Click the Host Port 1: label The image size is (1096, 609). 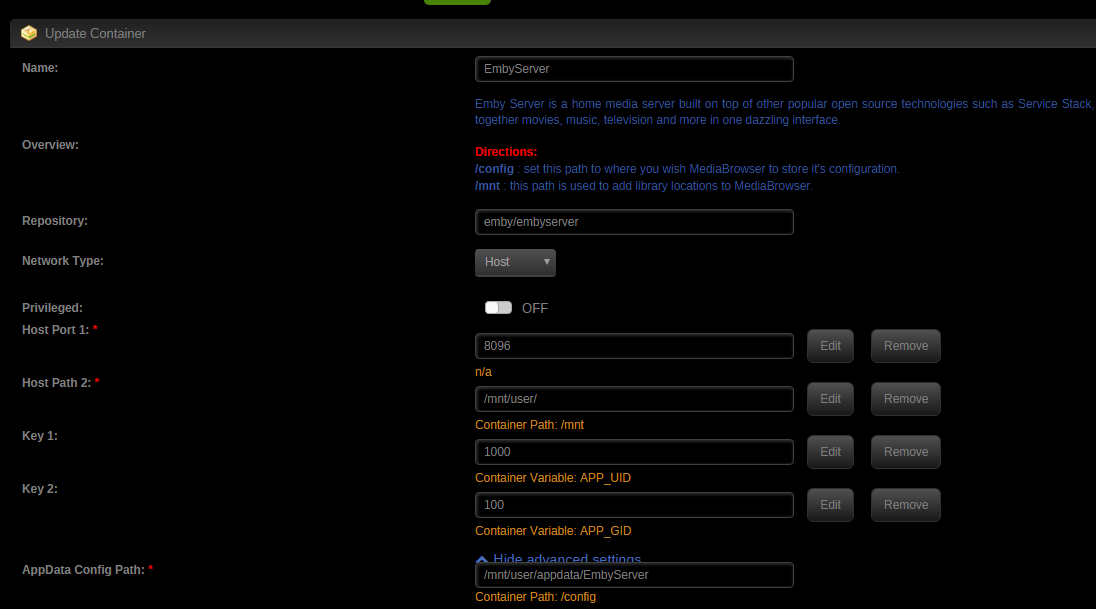point(55,329)
